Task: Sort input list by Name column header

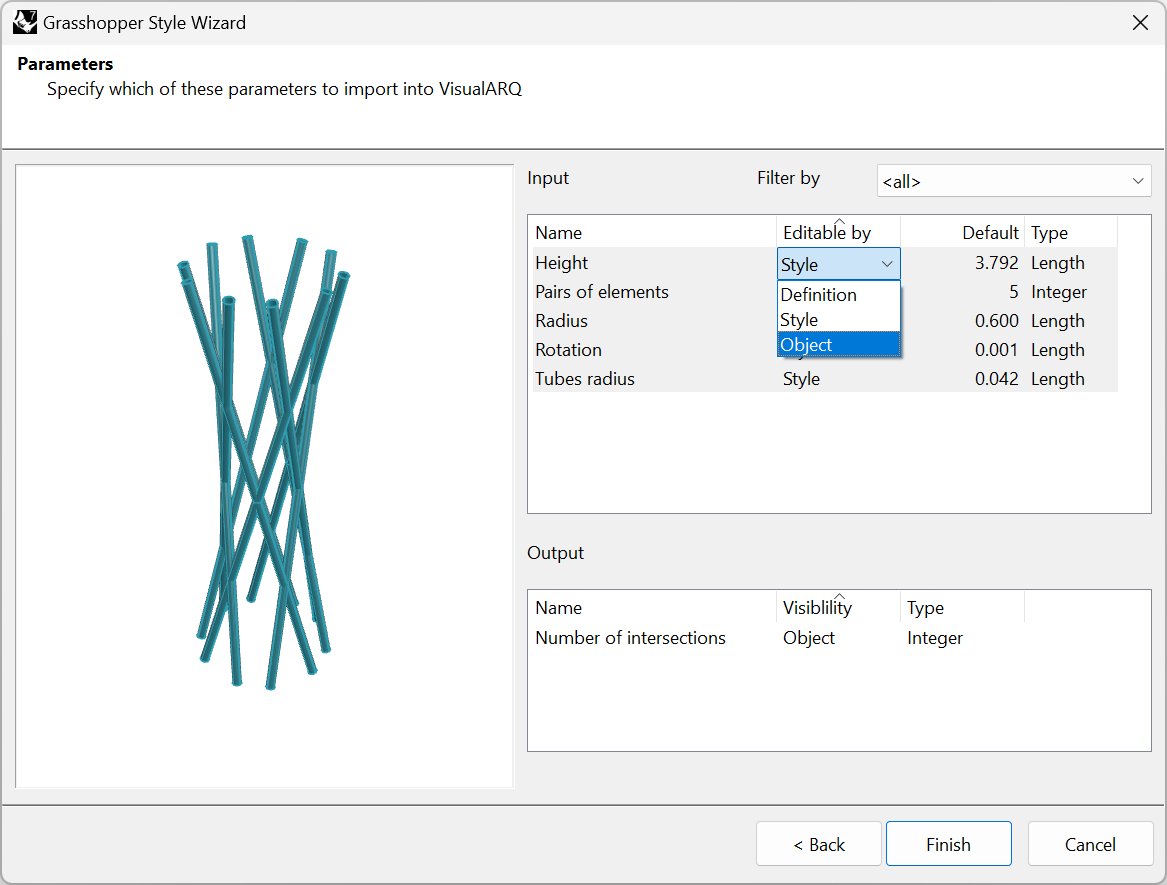Action: 654,233
